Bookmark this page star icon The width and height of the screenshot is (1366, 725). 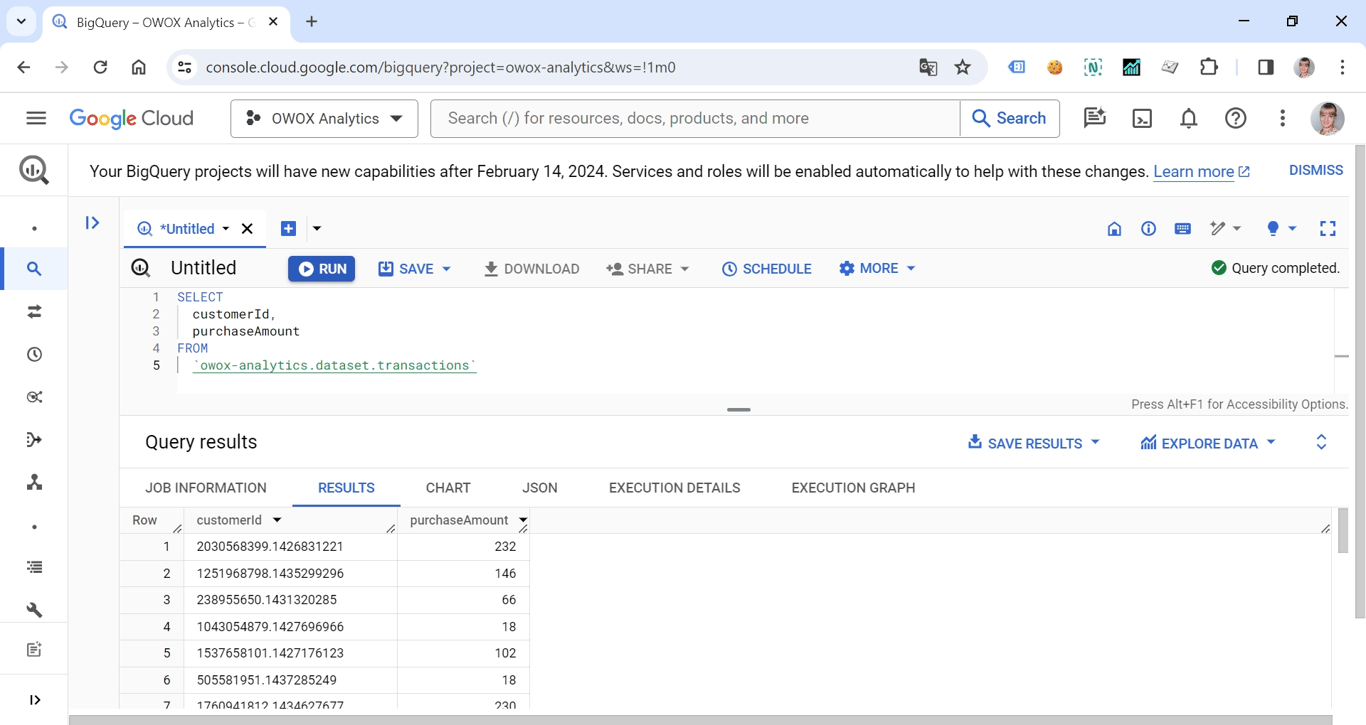962,67
